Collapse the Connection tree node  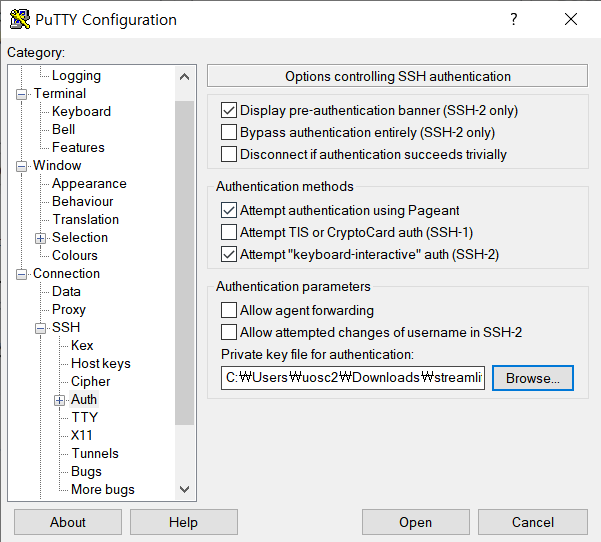pos(21,274)
